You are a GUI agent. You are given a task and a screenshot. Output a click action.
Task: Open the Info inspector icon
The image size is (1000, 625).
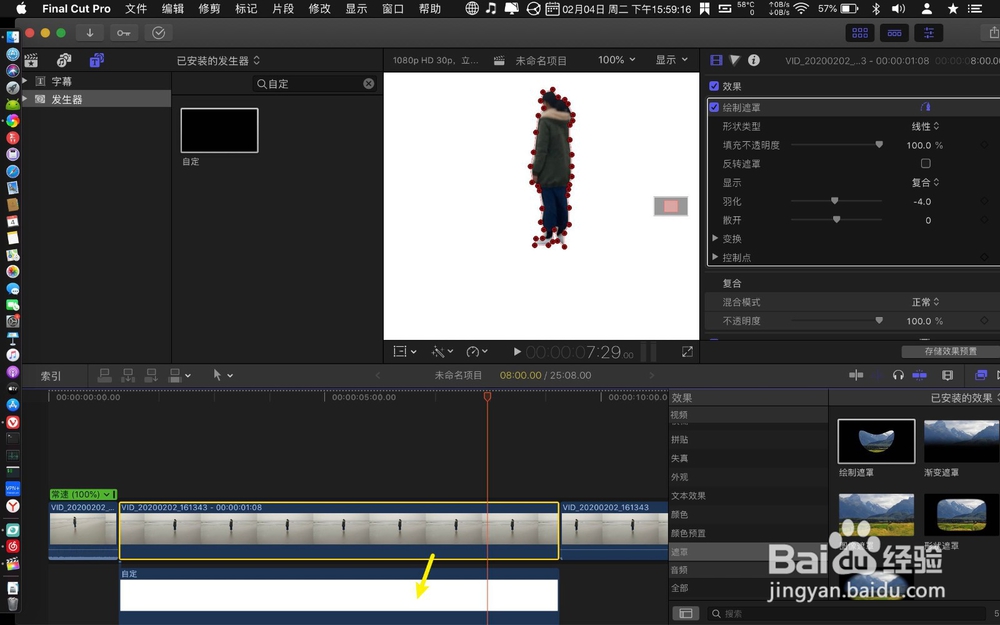pos(754,60)
